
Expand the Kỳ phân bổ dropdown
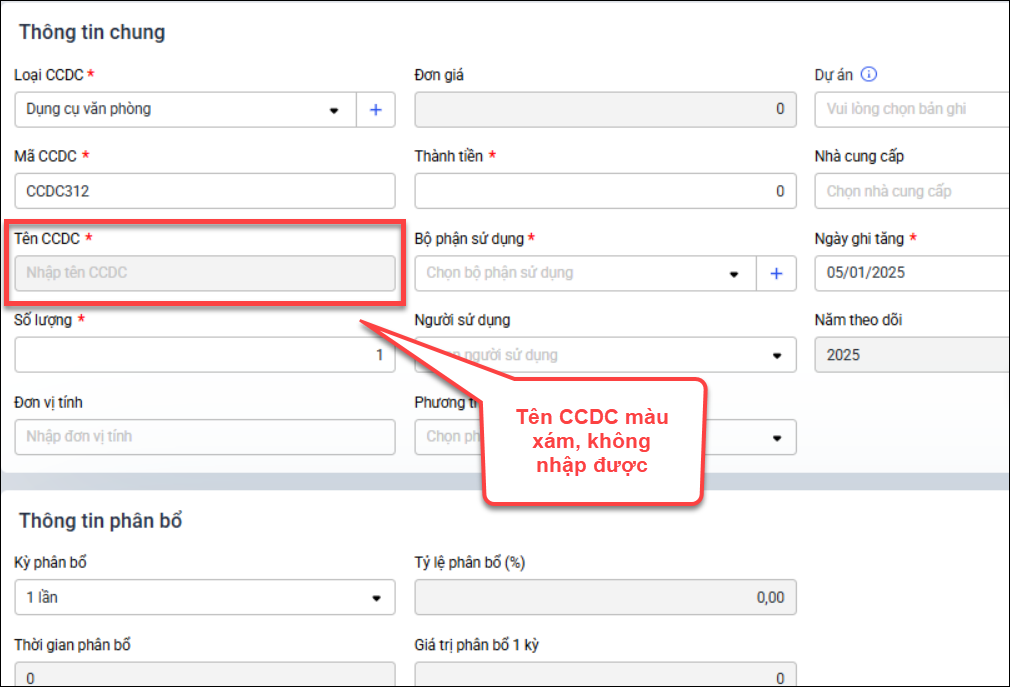[x=377, y=598]
